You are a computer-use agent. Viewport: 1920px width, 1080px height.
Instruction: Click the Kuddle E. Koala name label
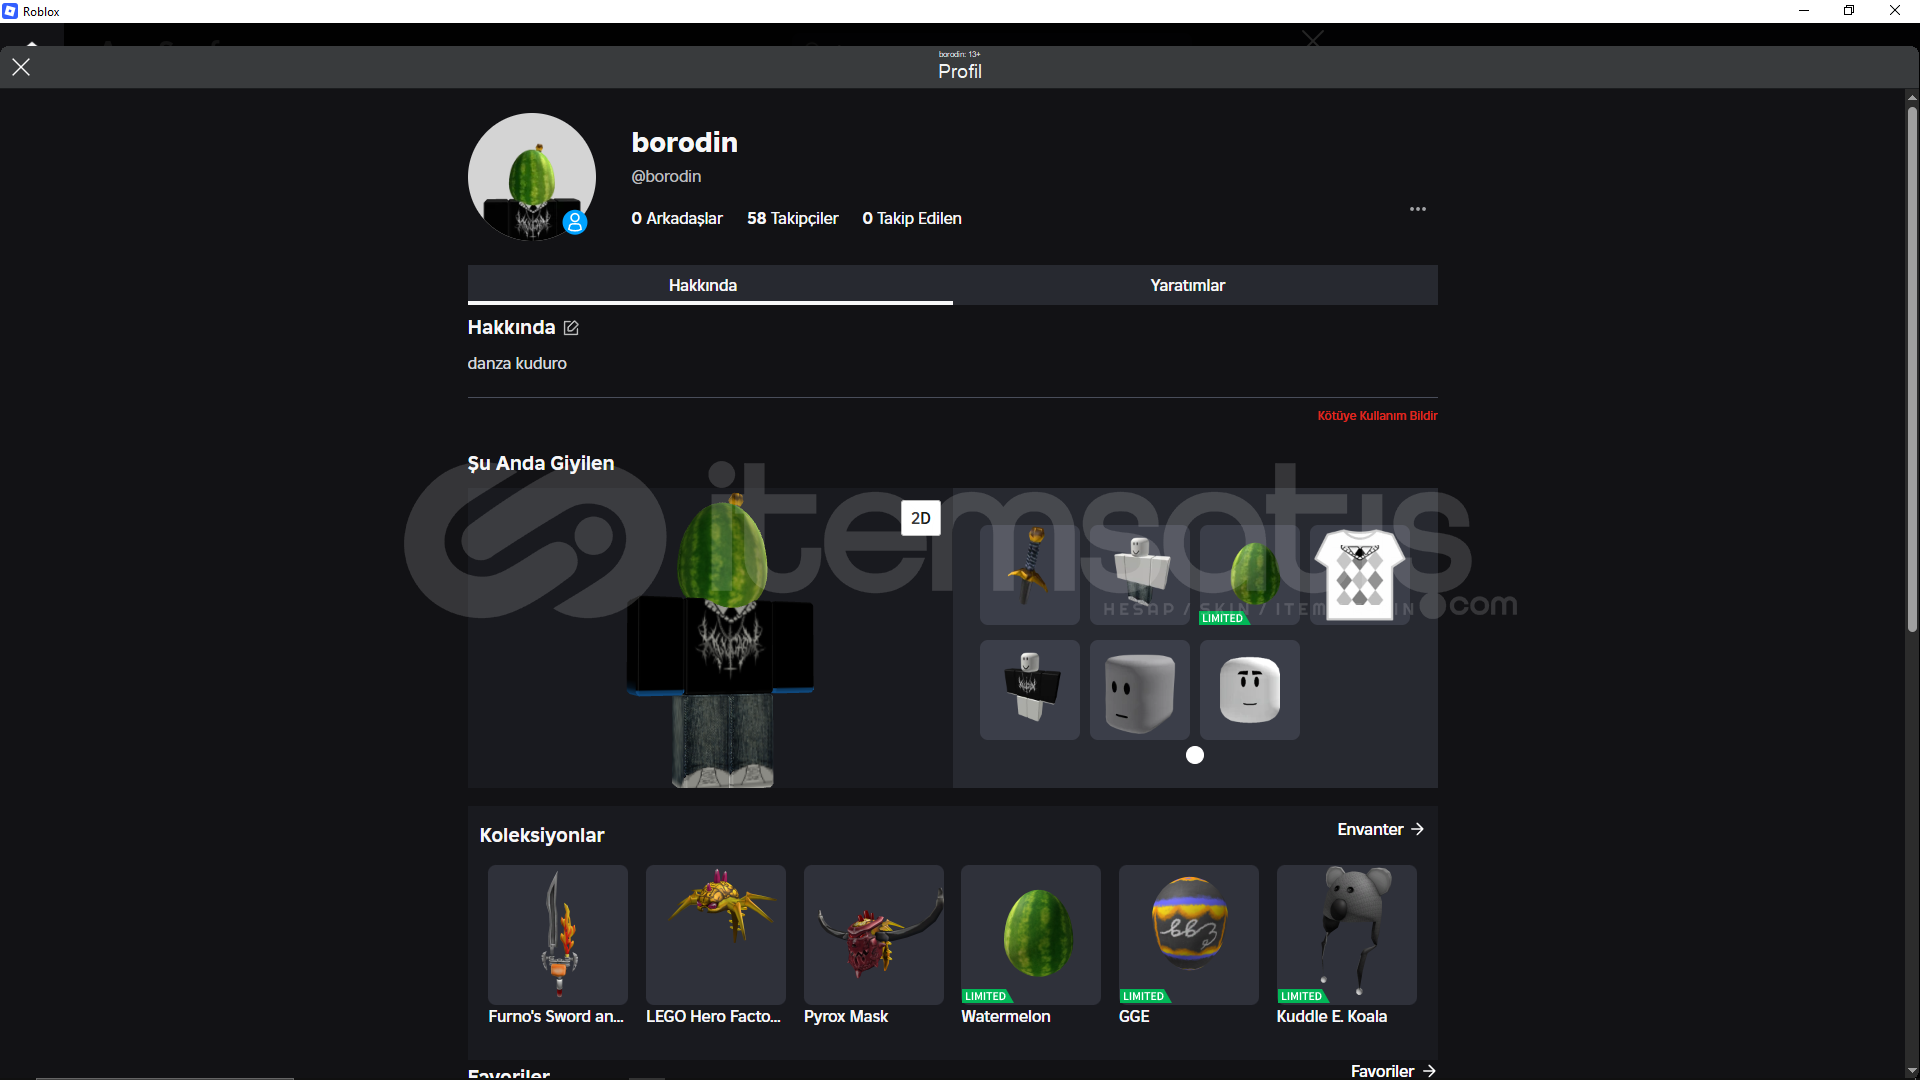[1332, 1016]
